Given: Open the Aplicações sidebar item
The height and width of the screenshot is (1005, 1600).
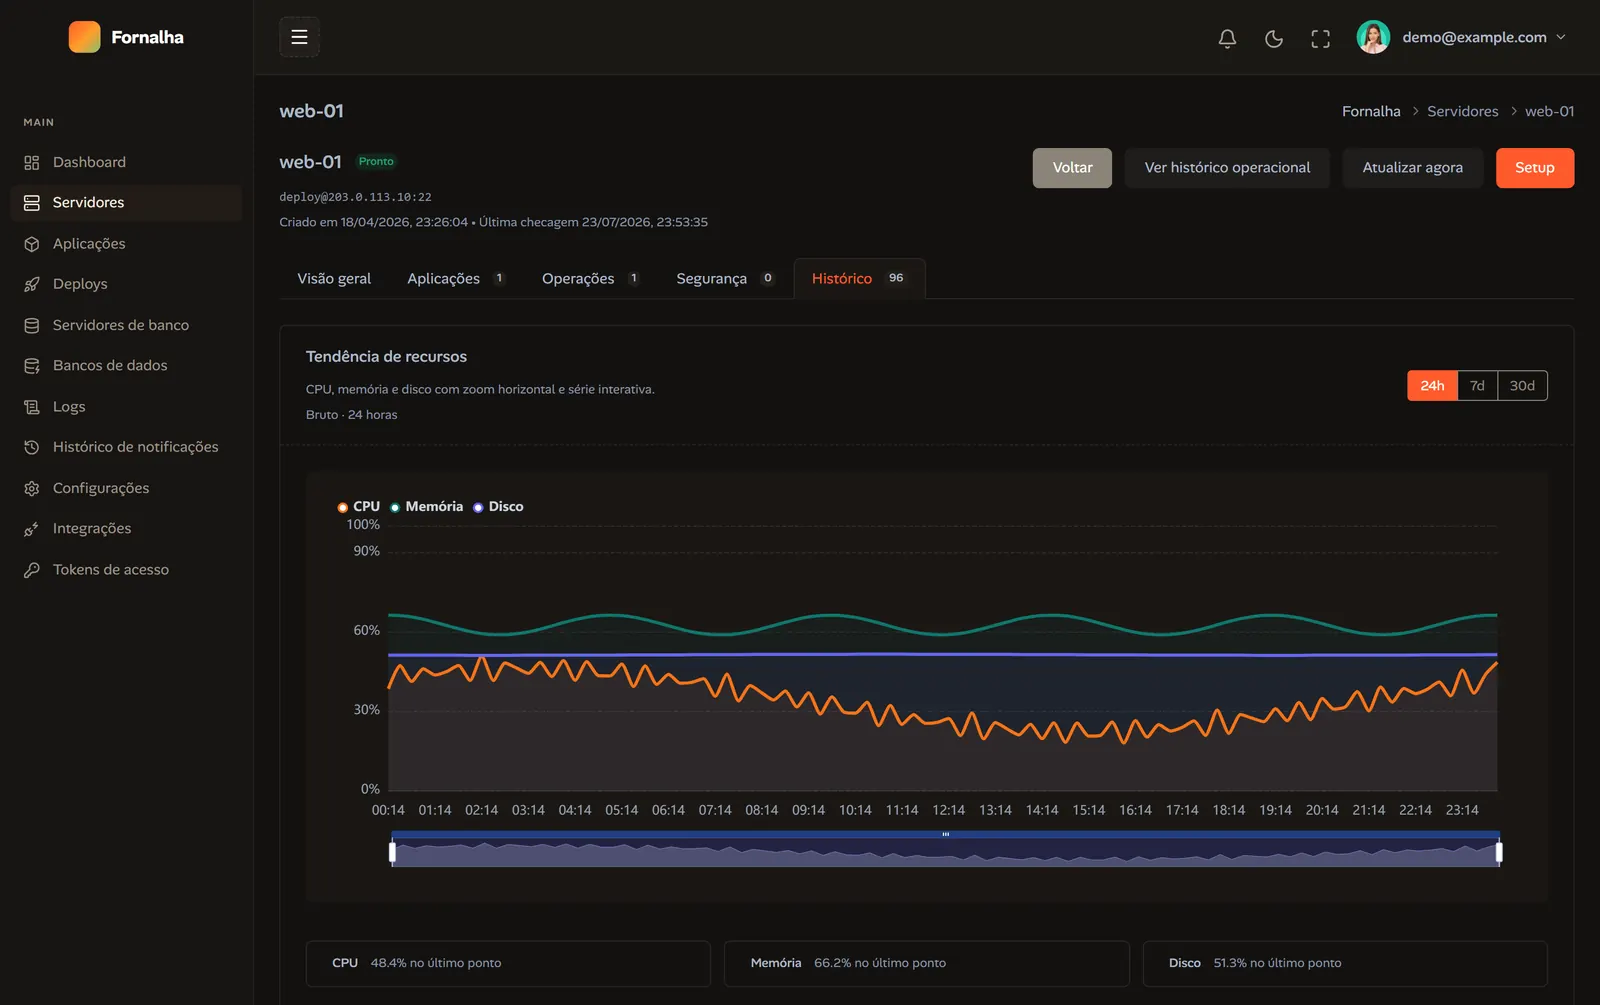Looking at the screenshot, I should coord(126,244).
